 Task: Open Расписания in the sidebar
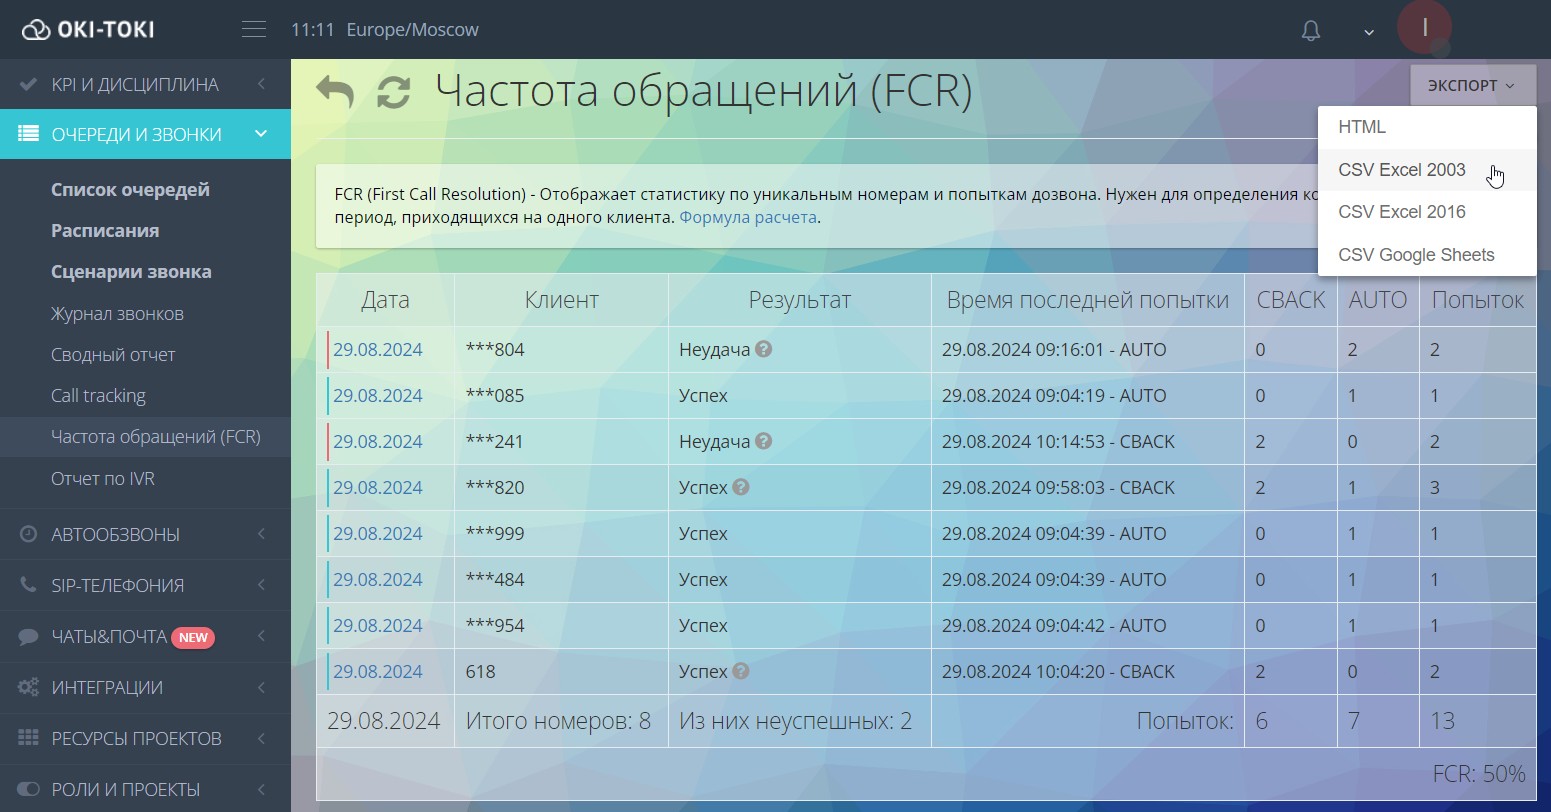[x=105, y=231]
